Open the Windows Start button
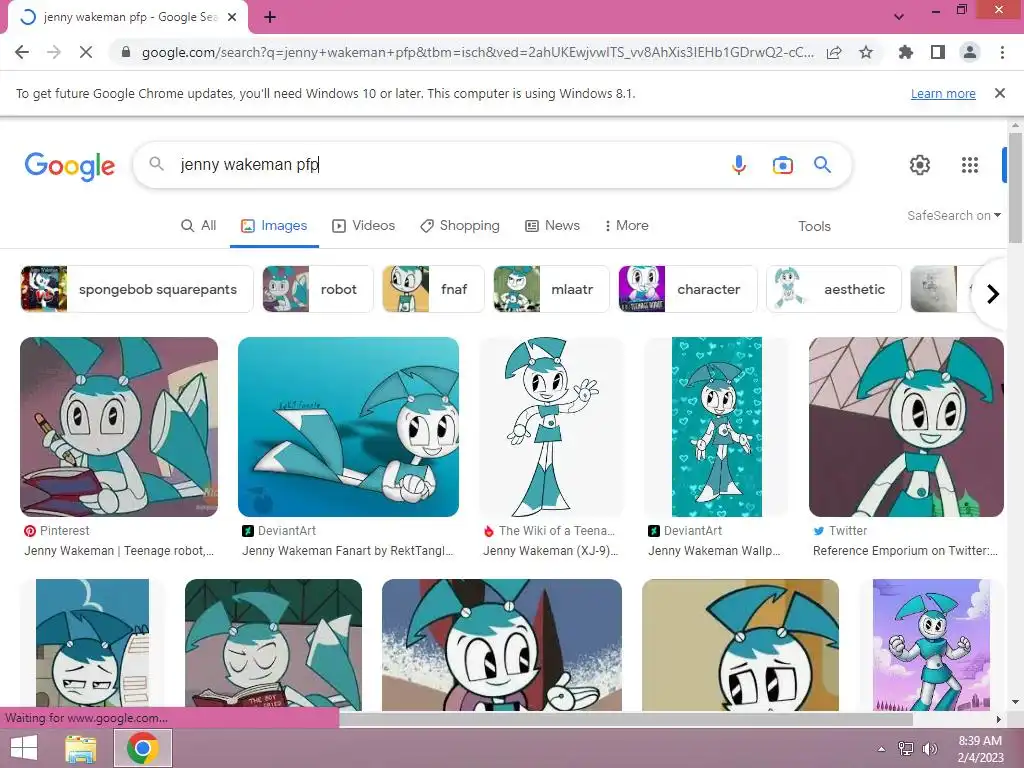 tap(24, 748)
